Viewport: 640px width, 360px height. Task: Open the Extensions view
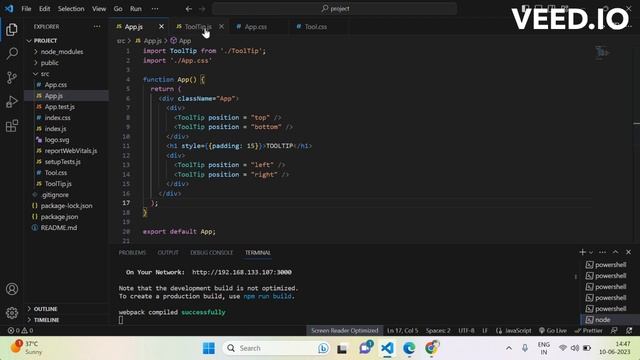pos(12,126)
